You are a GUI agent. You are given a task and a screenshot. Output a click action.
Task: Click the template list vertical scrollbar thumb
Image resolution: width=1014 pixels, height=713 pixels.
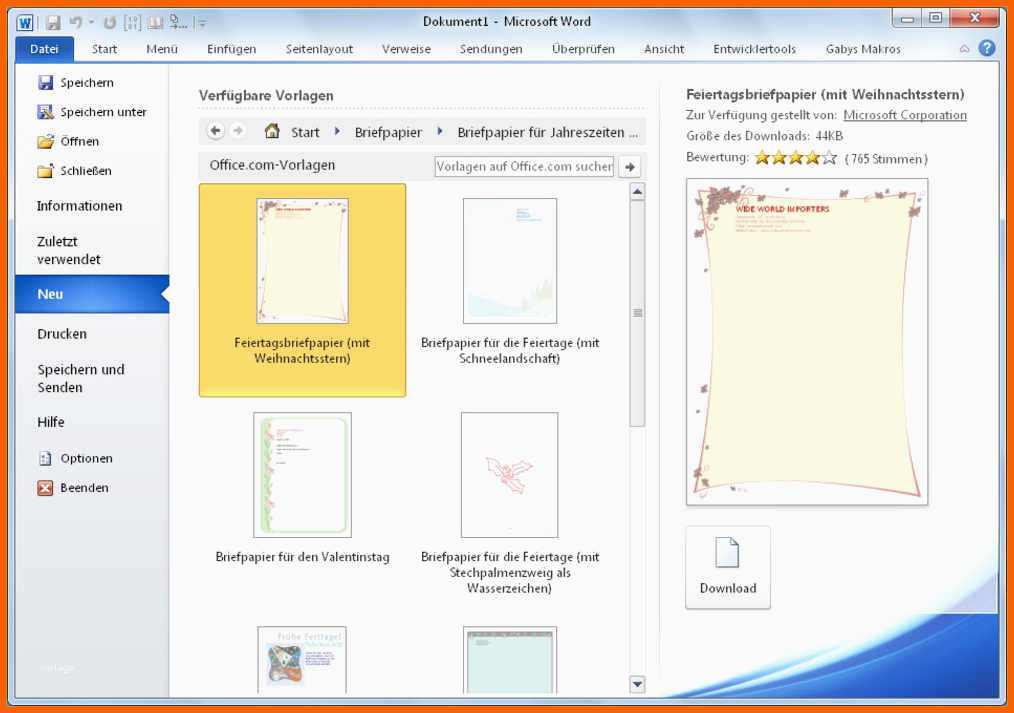(x=637, y=313)
